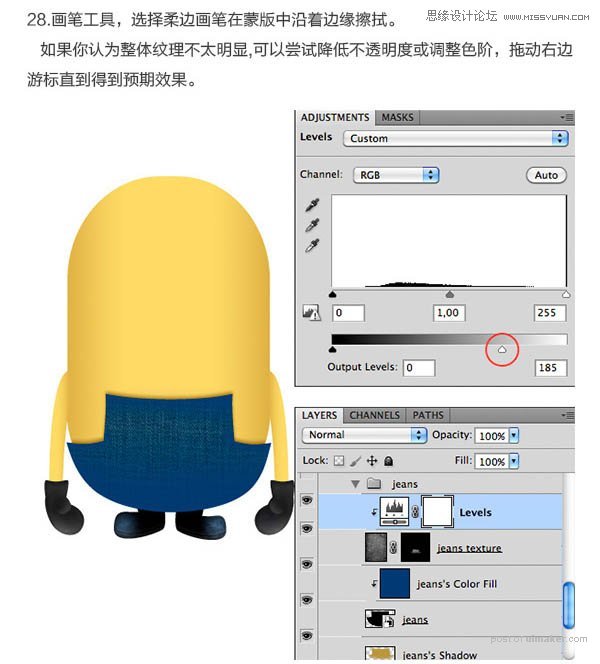Open the Channel RGB dropdown
The height and width of the screenshot is (664, 600).
pos(396,175)
